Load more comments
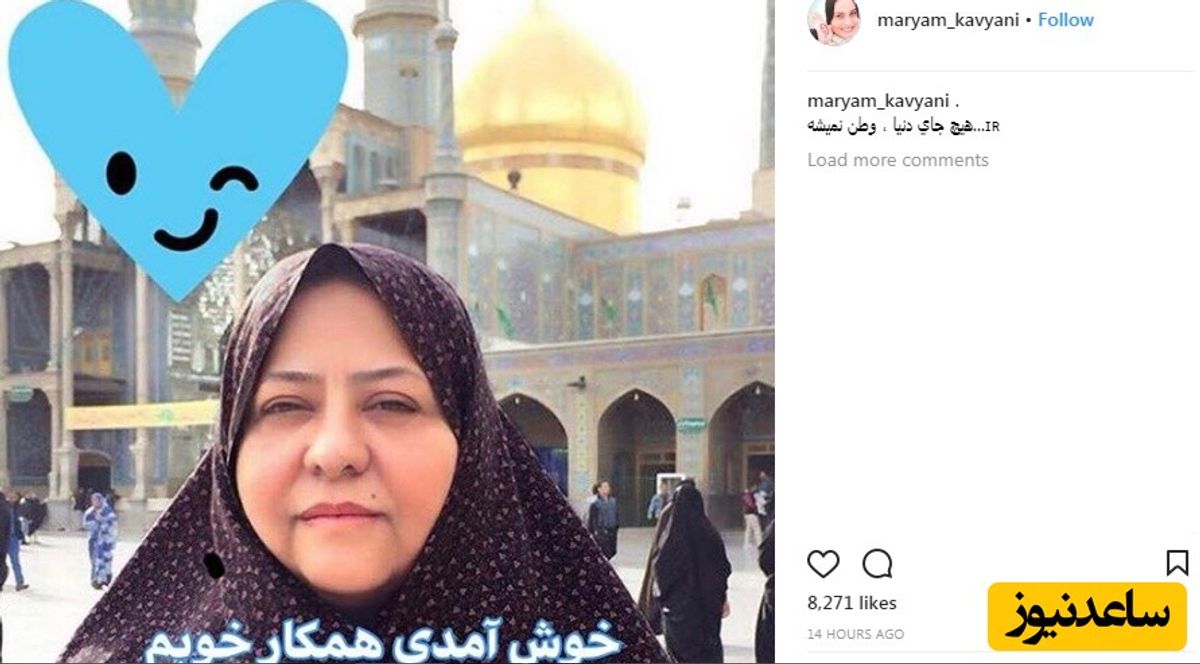The height and width of the screenshot is (664, 1200). click(898, 160)
